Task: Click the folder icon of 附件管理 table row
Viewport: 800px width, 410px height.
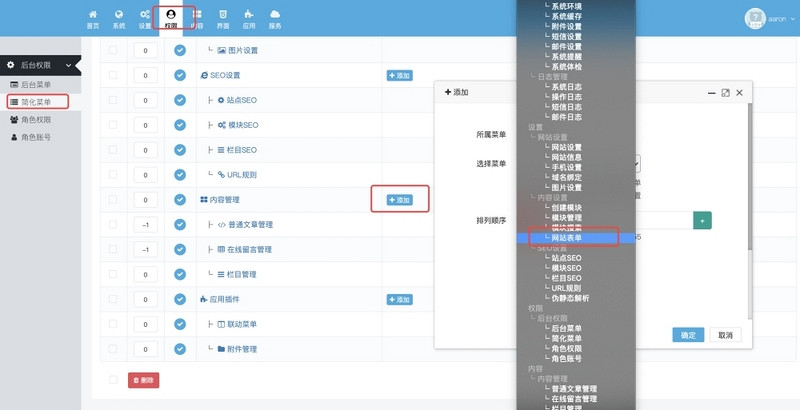Action: 221,349
